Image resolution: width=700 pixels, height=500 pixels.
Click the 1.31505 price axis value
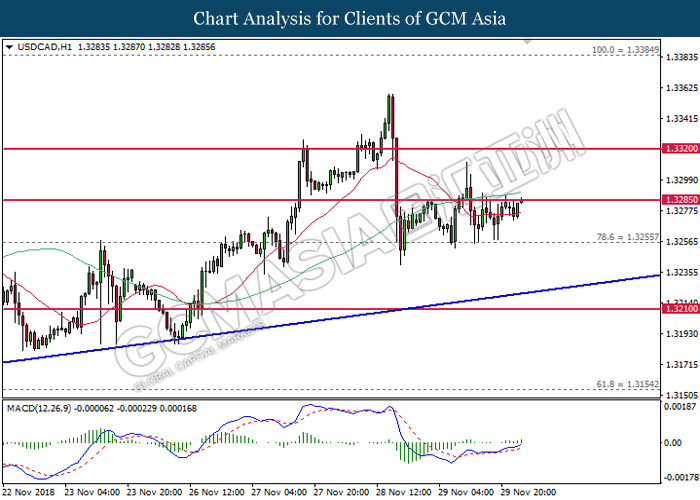pos(682,396)
